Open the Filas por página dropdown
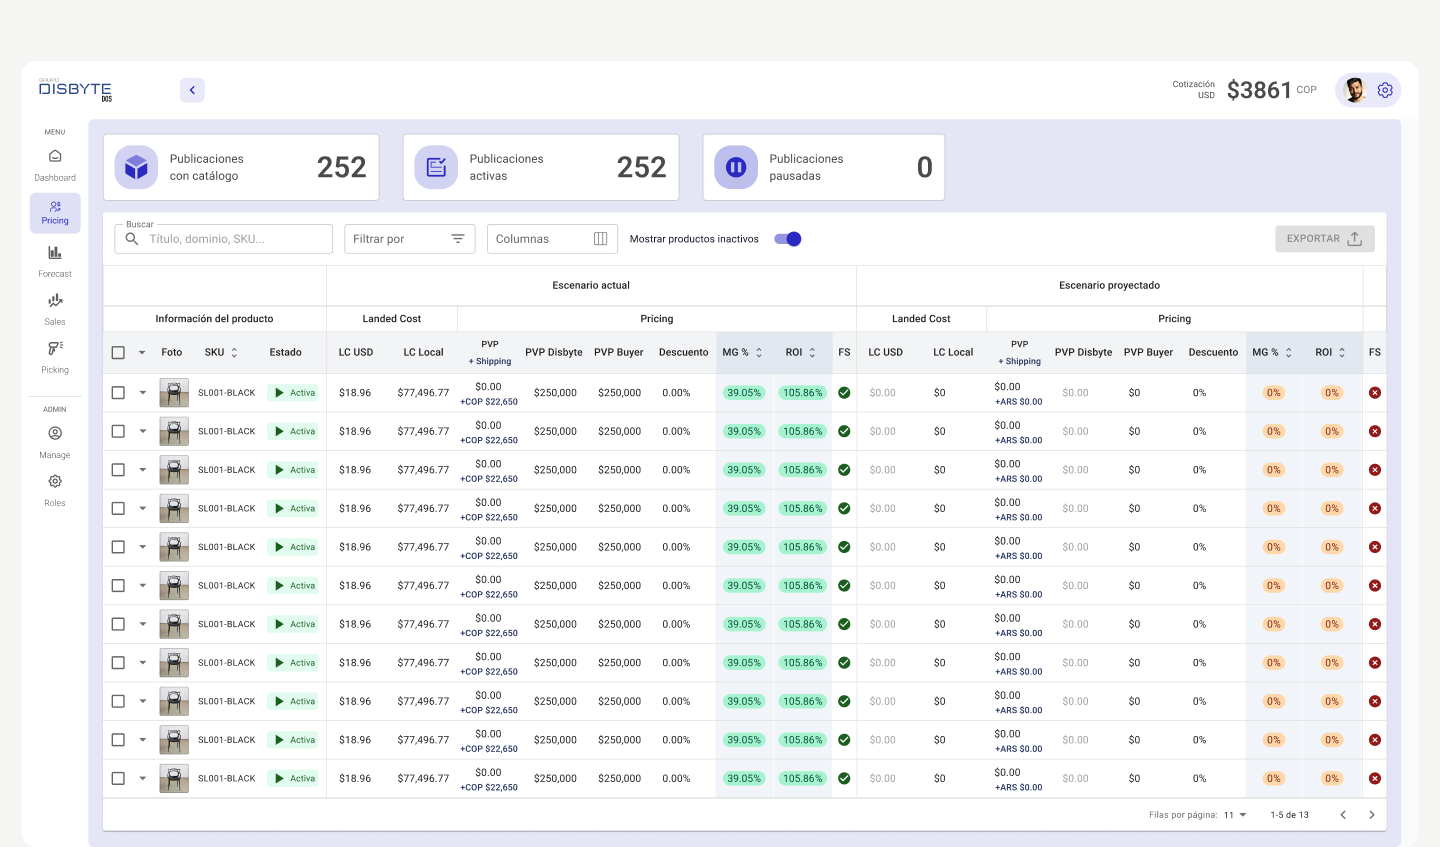Screen dimensions: 1440x847 click(1236, 815)
